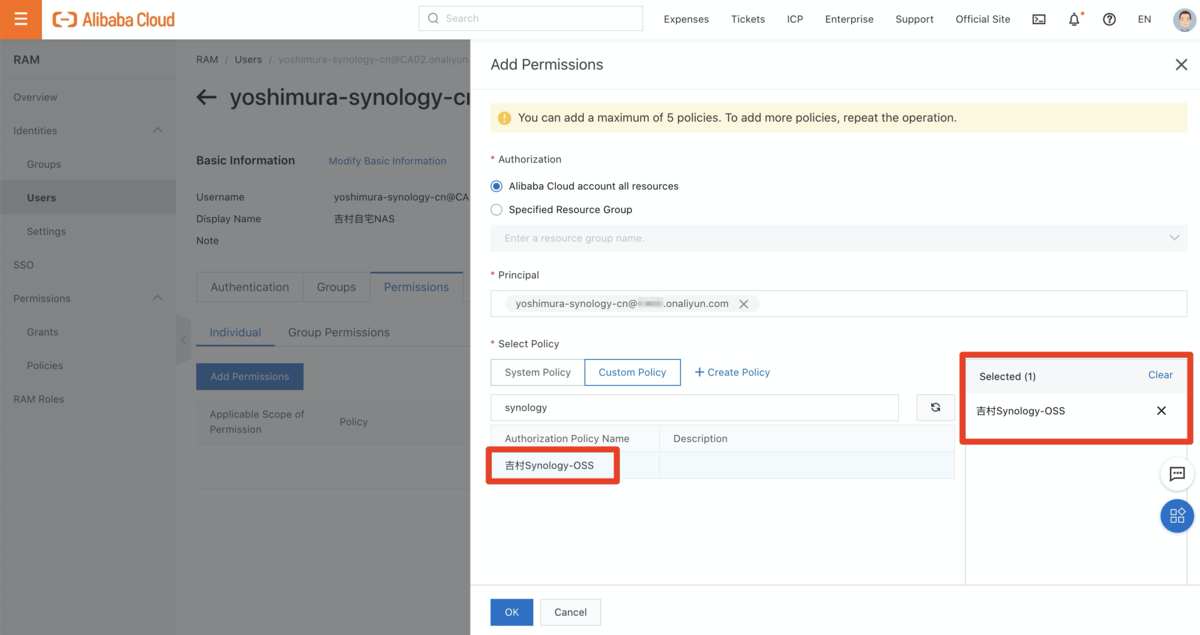Collapse the Permissions sidebar section
The width and height of the screenshot is (1200, 635).
click(x=157, y=298)
